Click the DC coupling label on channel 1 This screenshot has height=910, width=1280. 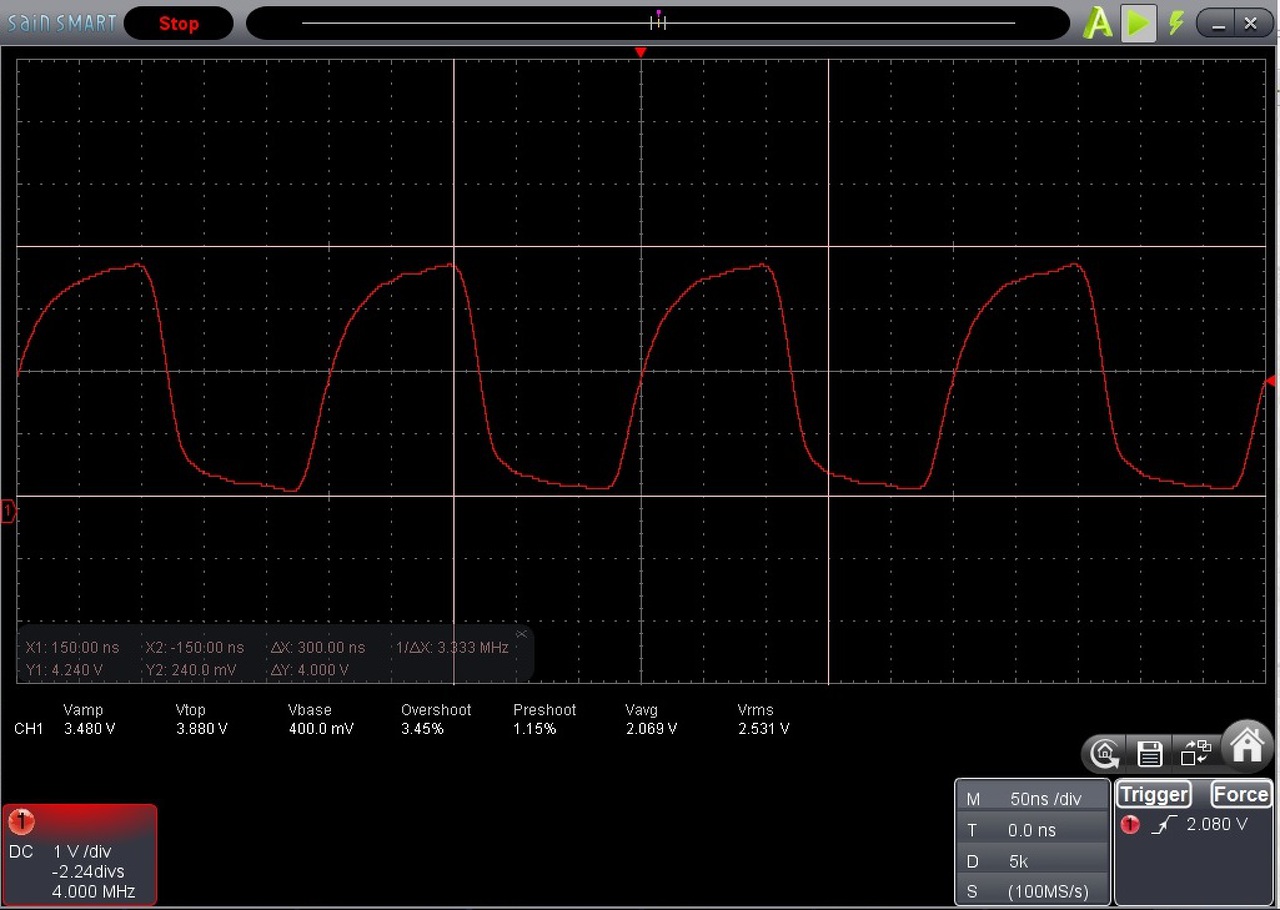pos(21,852)
